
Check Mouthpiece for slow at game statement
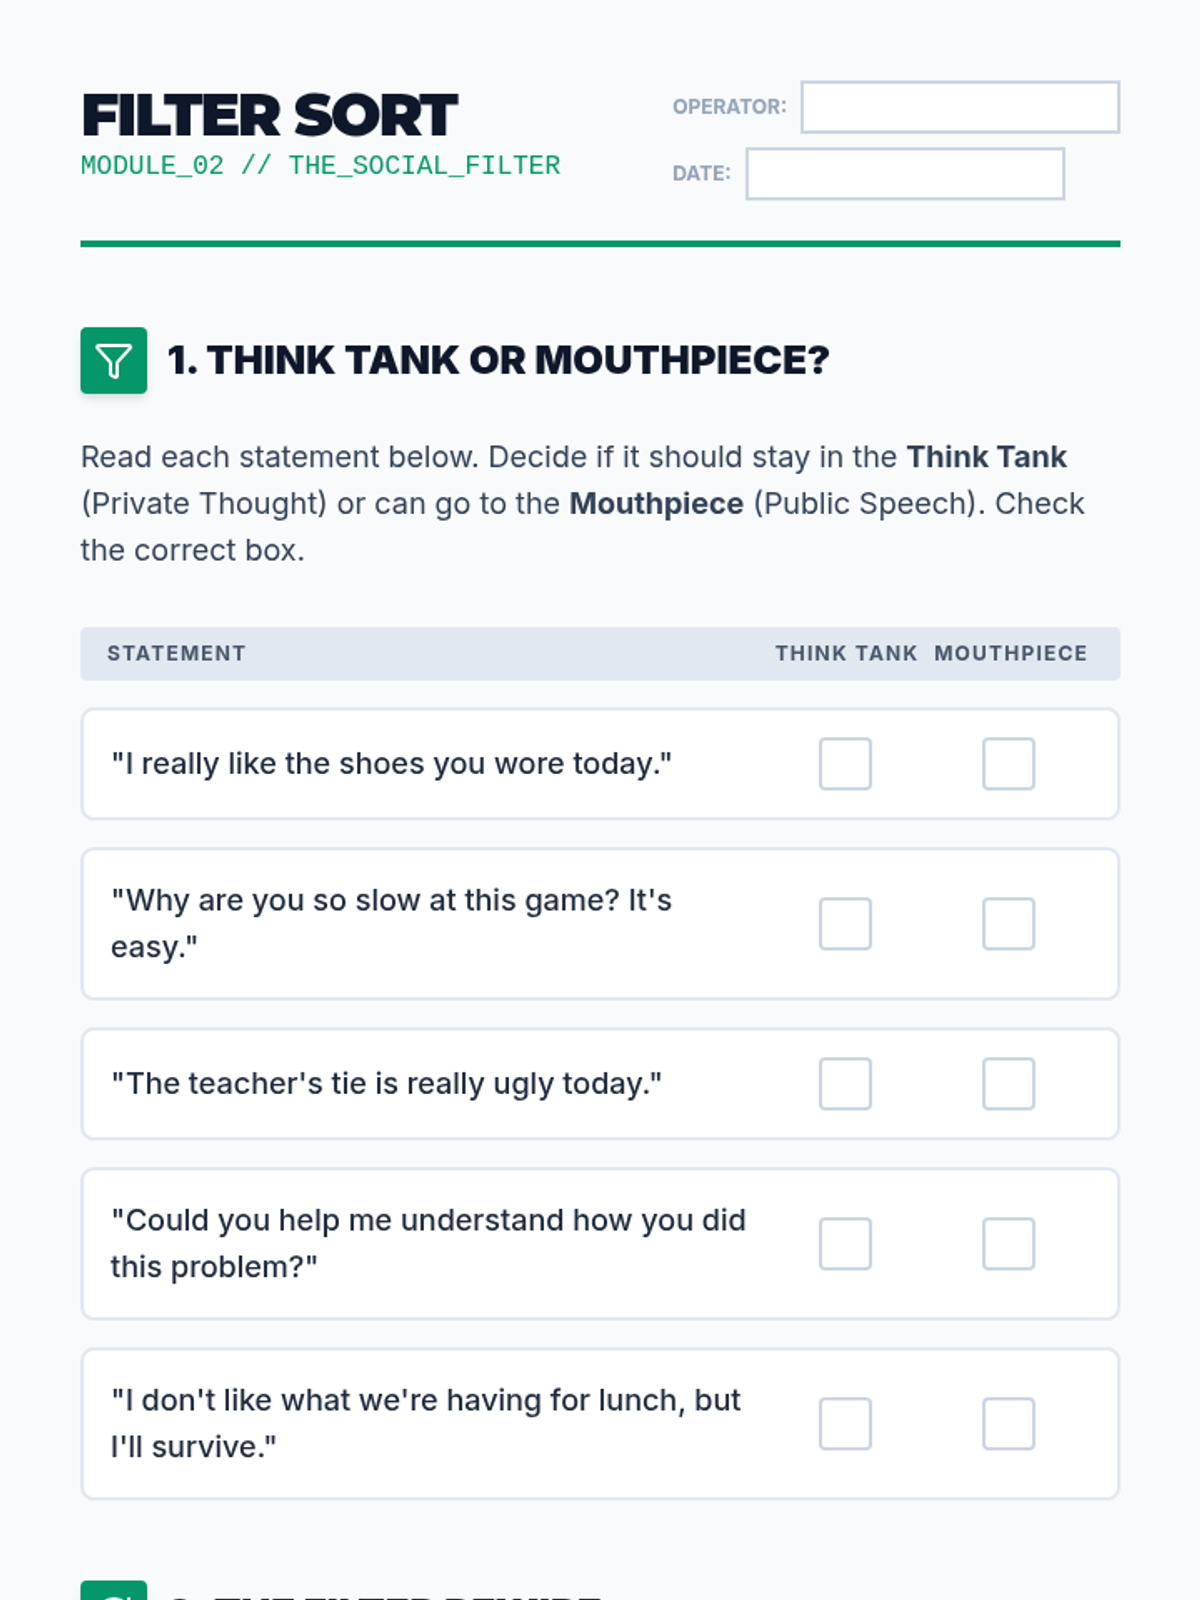[1008, 924]
